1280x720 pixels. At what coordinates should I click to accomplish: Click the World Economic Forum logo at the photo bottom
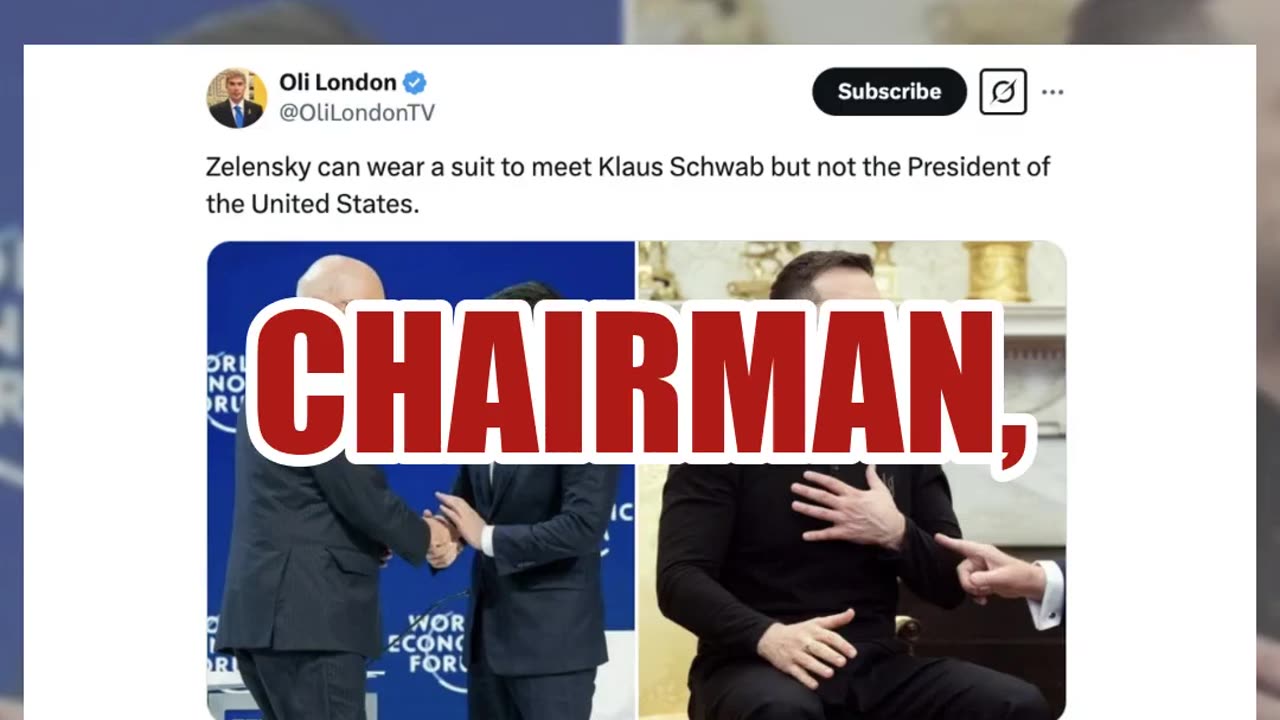click(427, 640)
